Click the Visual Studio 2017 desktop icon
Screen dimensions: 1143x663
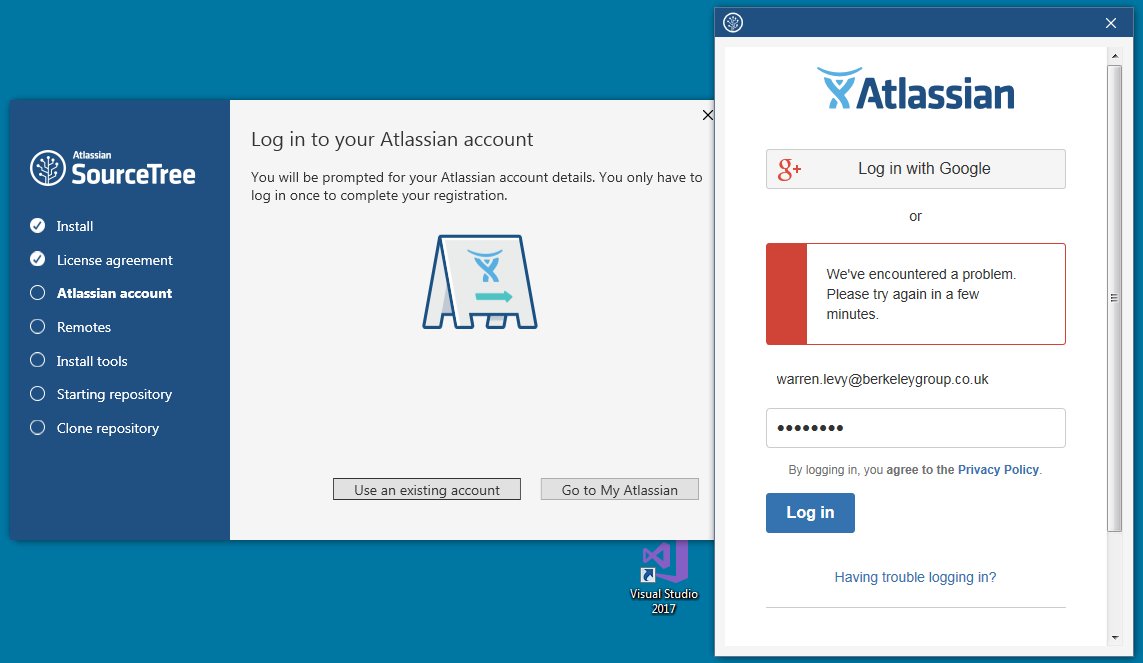pos(663,578)
